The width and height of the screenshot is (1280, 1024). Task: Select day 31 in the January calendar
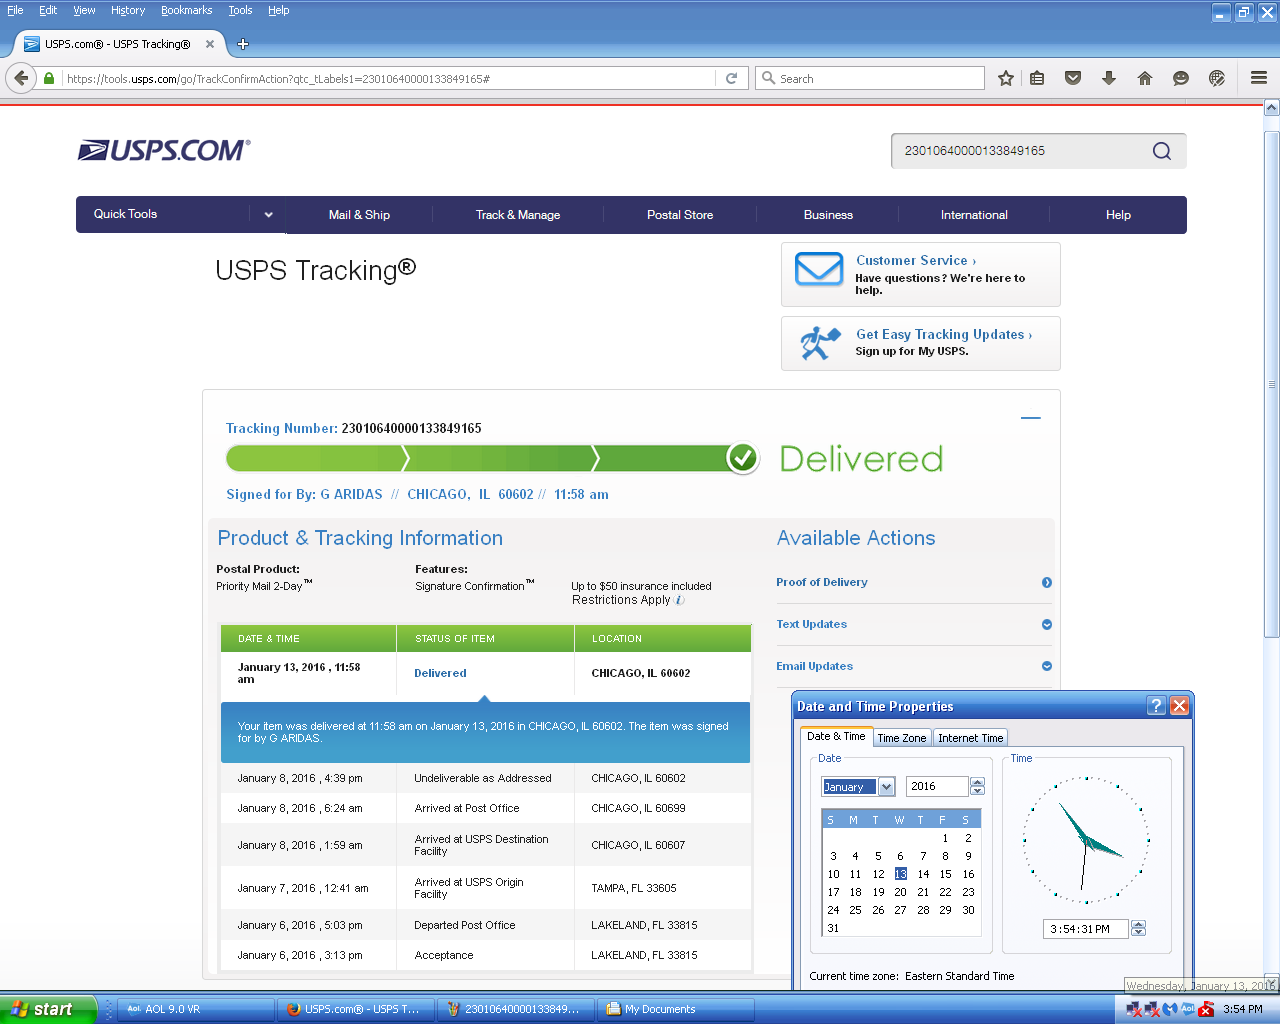833,928
